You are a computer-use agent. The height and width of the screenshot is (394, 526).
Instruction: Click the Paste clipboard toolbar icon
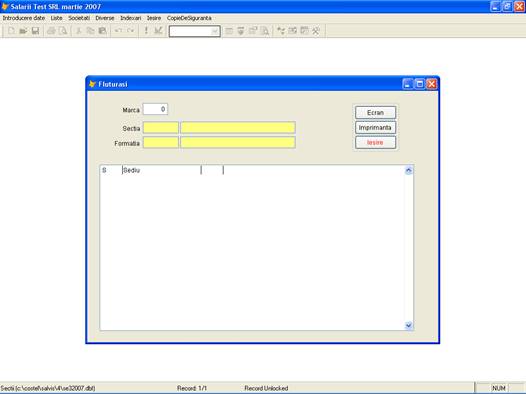point(102,31)
